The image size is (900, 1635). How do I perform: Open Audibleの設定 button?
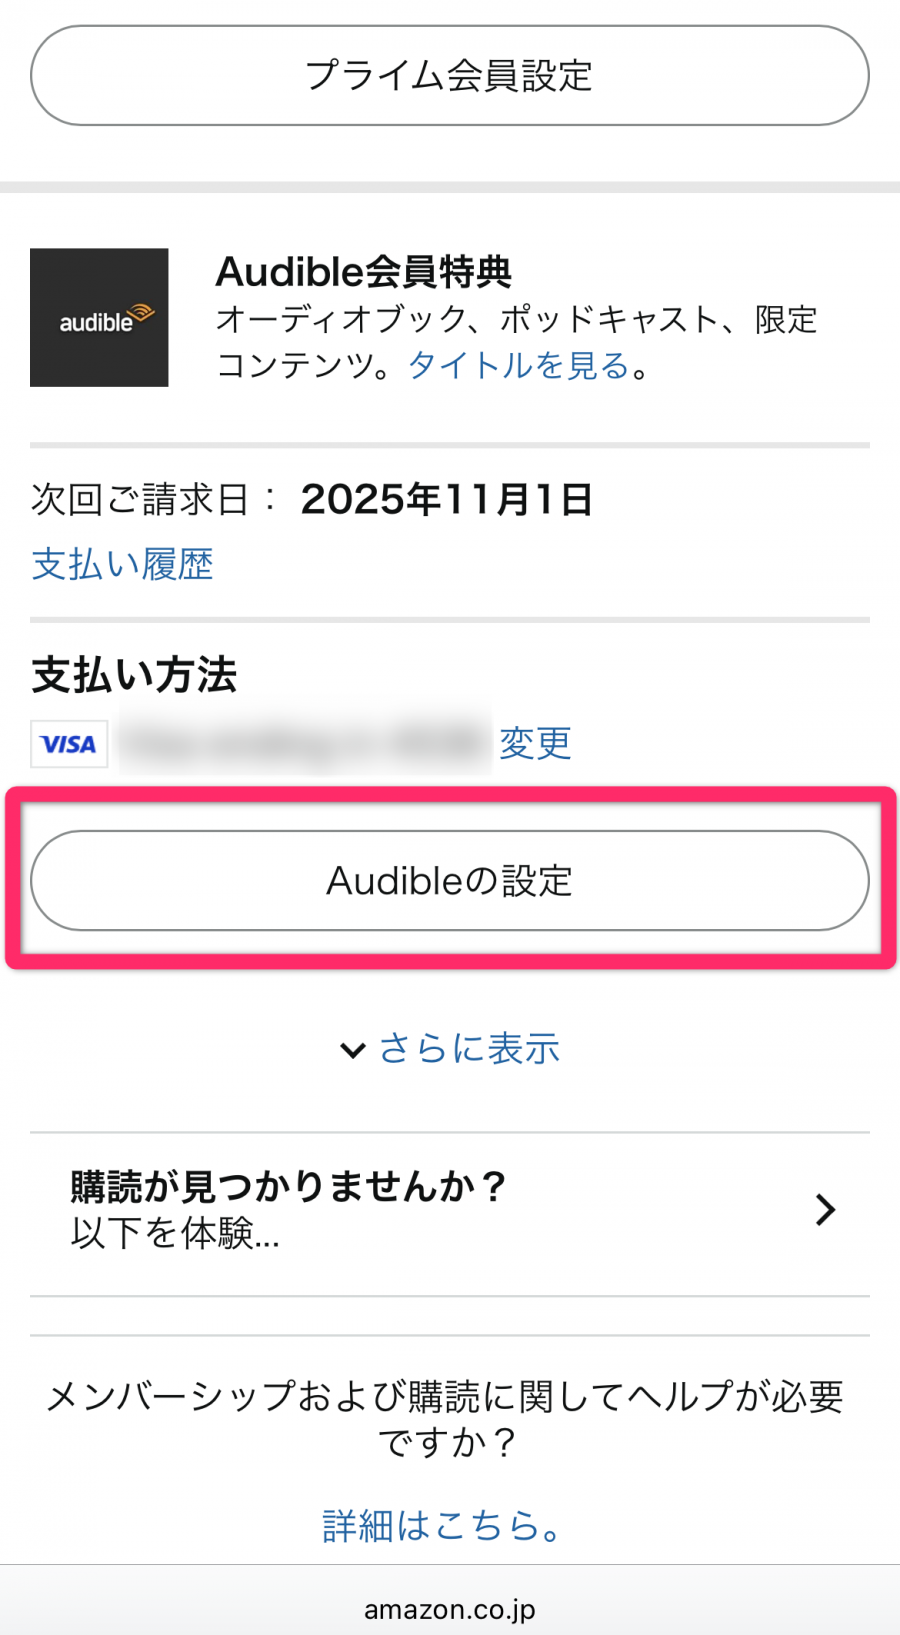point(449,880)
